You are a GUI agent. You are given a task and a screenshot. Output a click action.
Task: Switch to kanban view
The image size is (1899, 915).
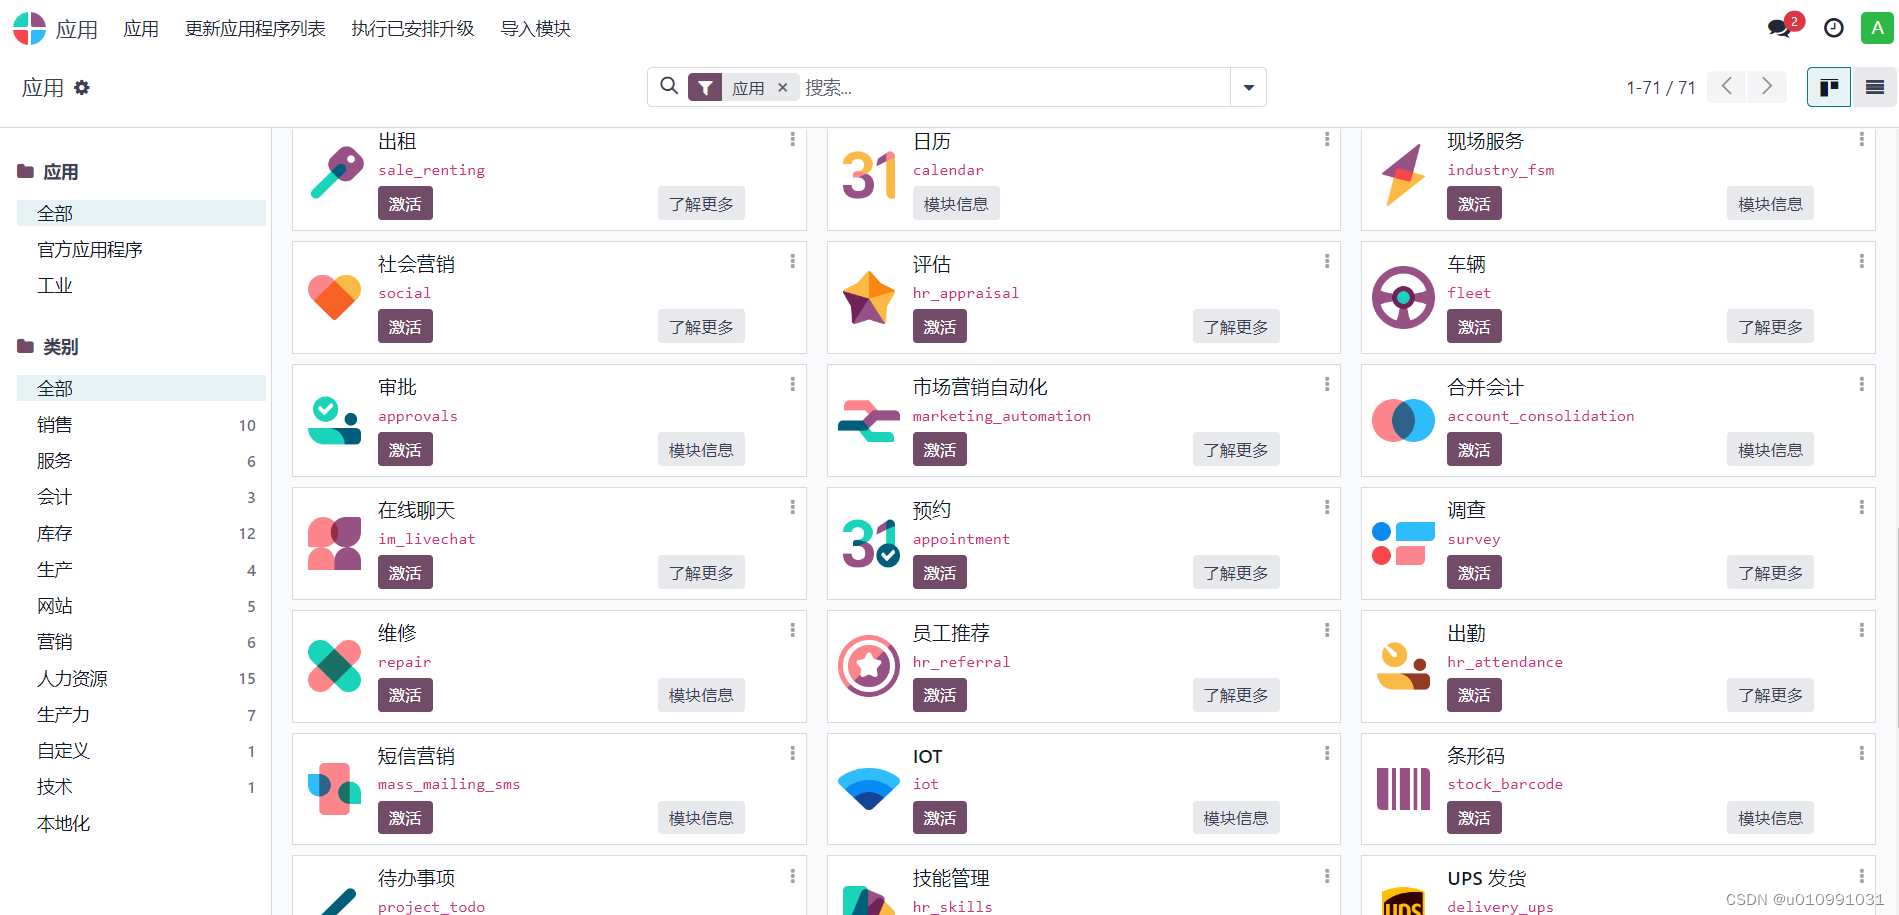tap(1829, 87)
